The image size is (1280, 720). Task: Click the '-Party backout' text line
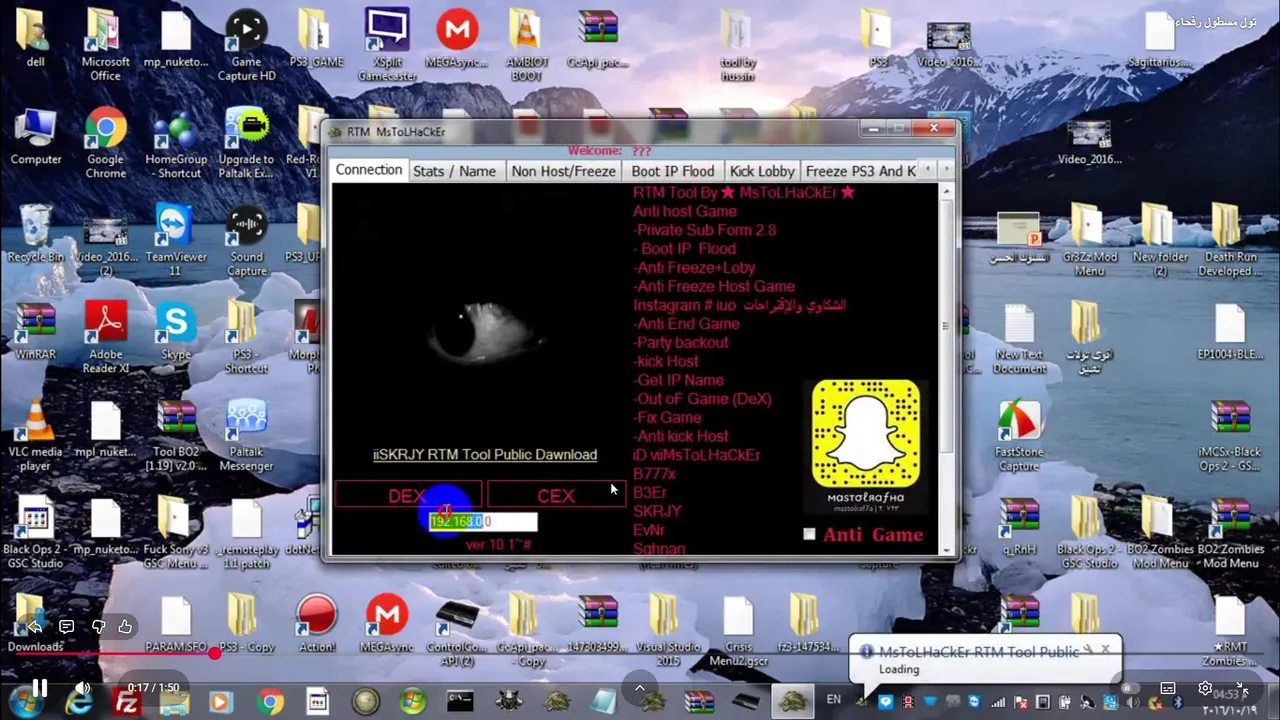click(681, 342)
